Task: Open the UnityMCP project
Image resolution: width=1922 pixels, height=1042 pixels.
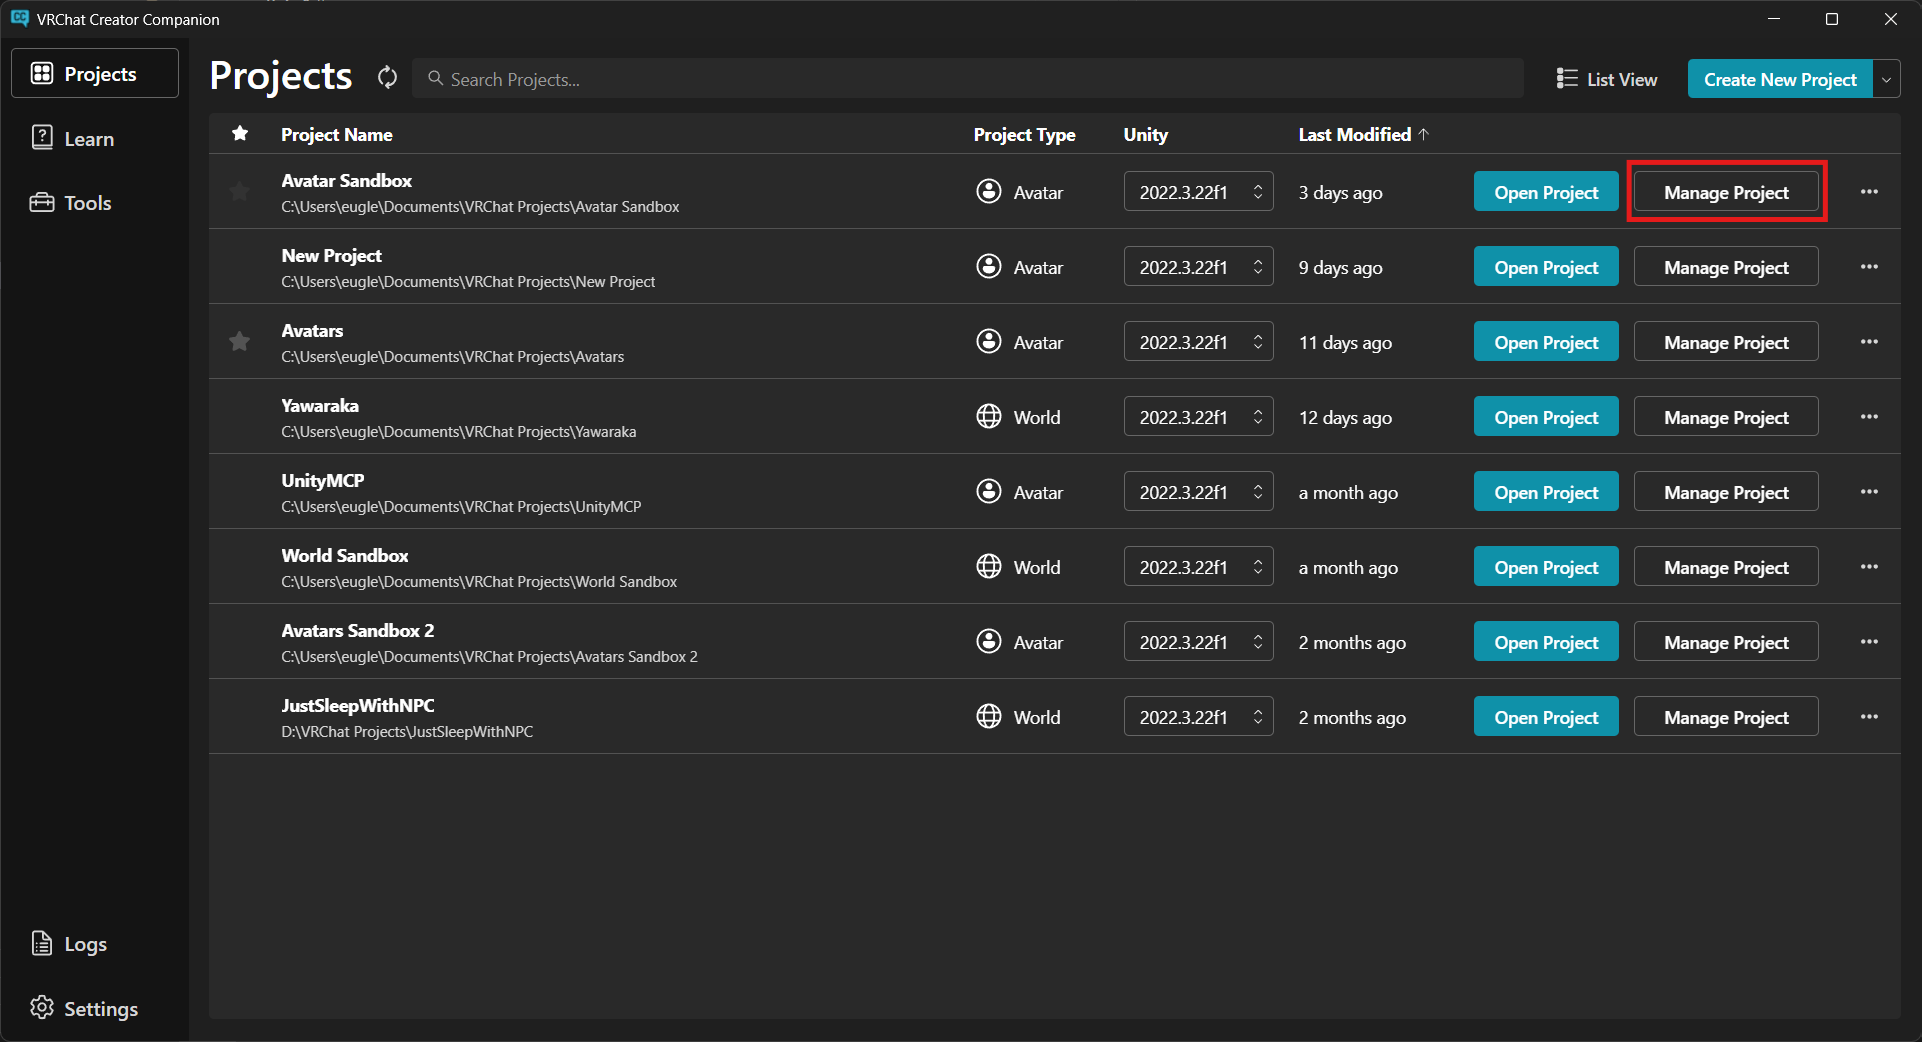Action: coord(1546,491)
